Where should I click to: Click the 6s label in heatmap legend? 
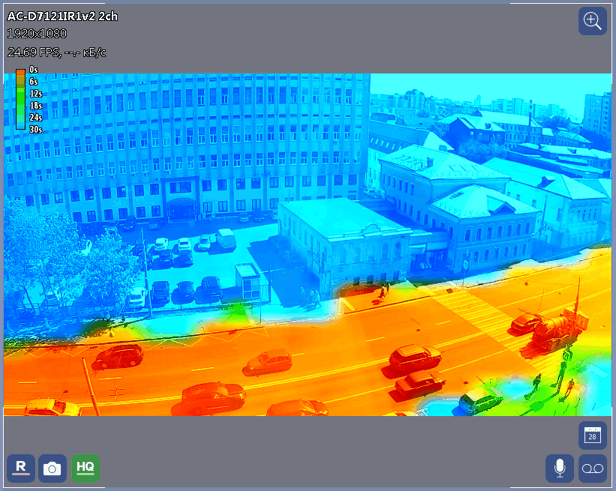[x=35, y=81]
